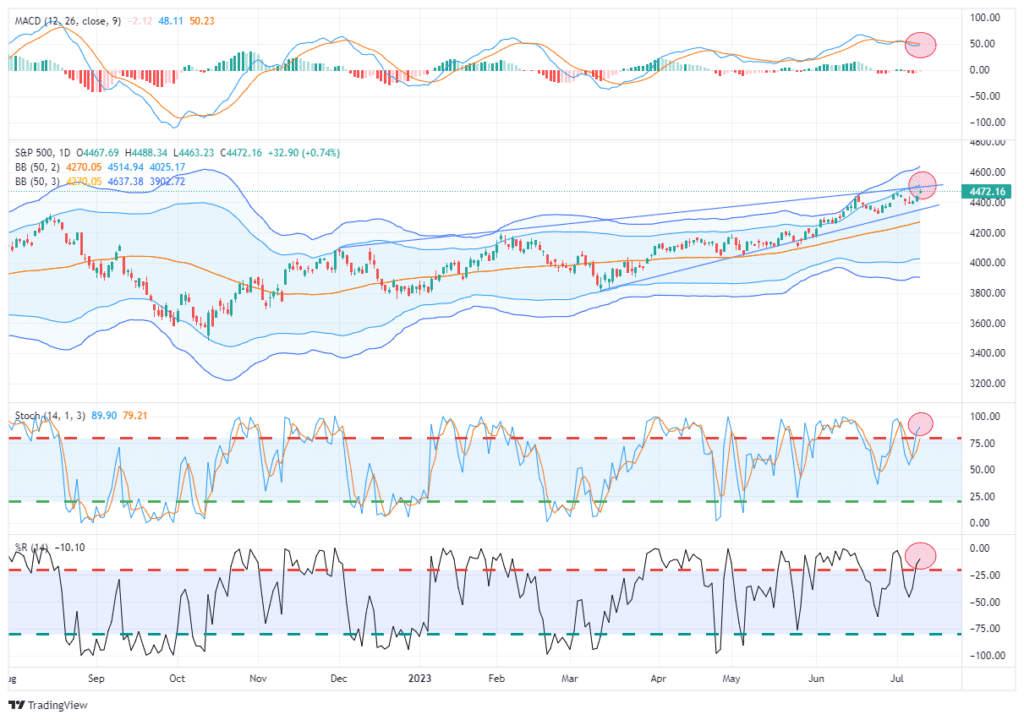This screenshot has height=720, width=1024.
Task: Click the %R value -10.10
Action: click(x=70, y=548)
